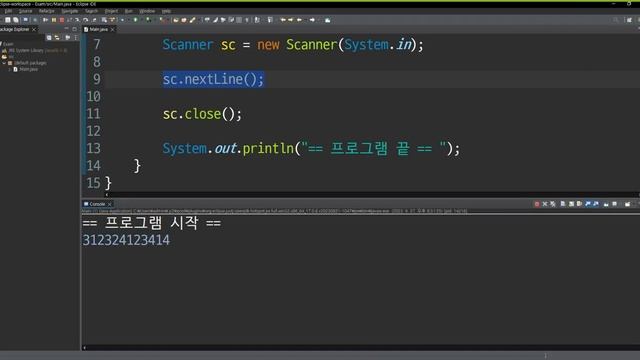Click the green Run icon in toolbar
The image size is (640, 360).
tap(136, 20)
